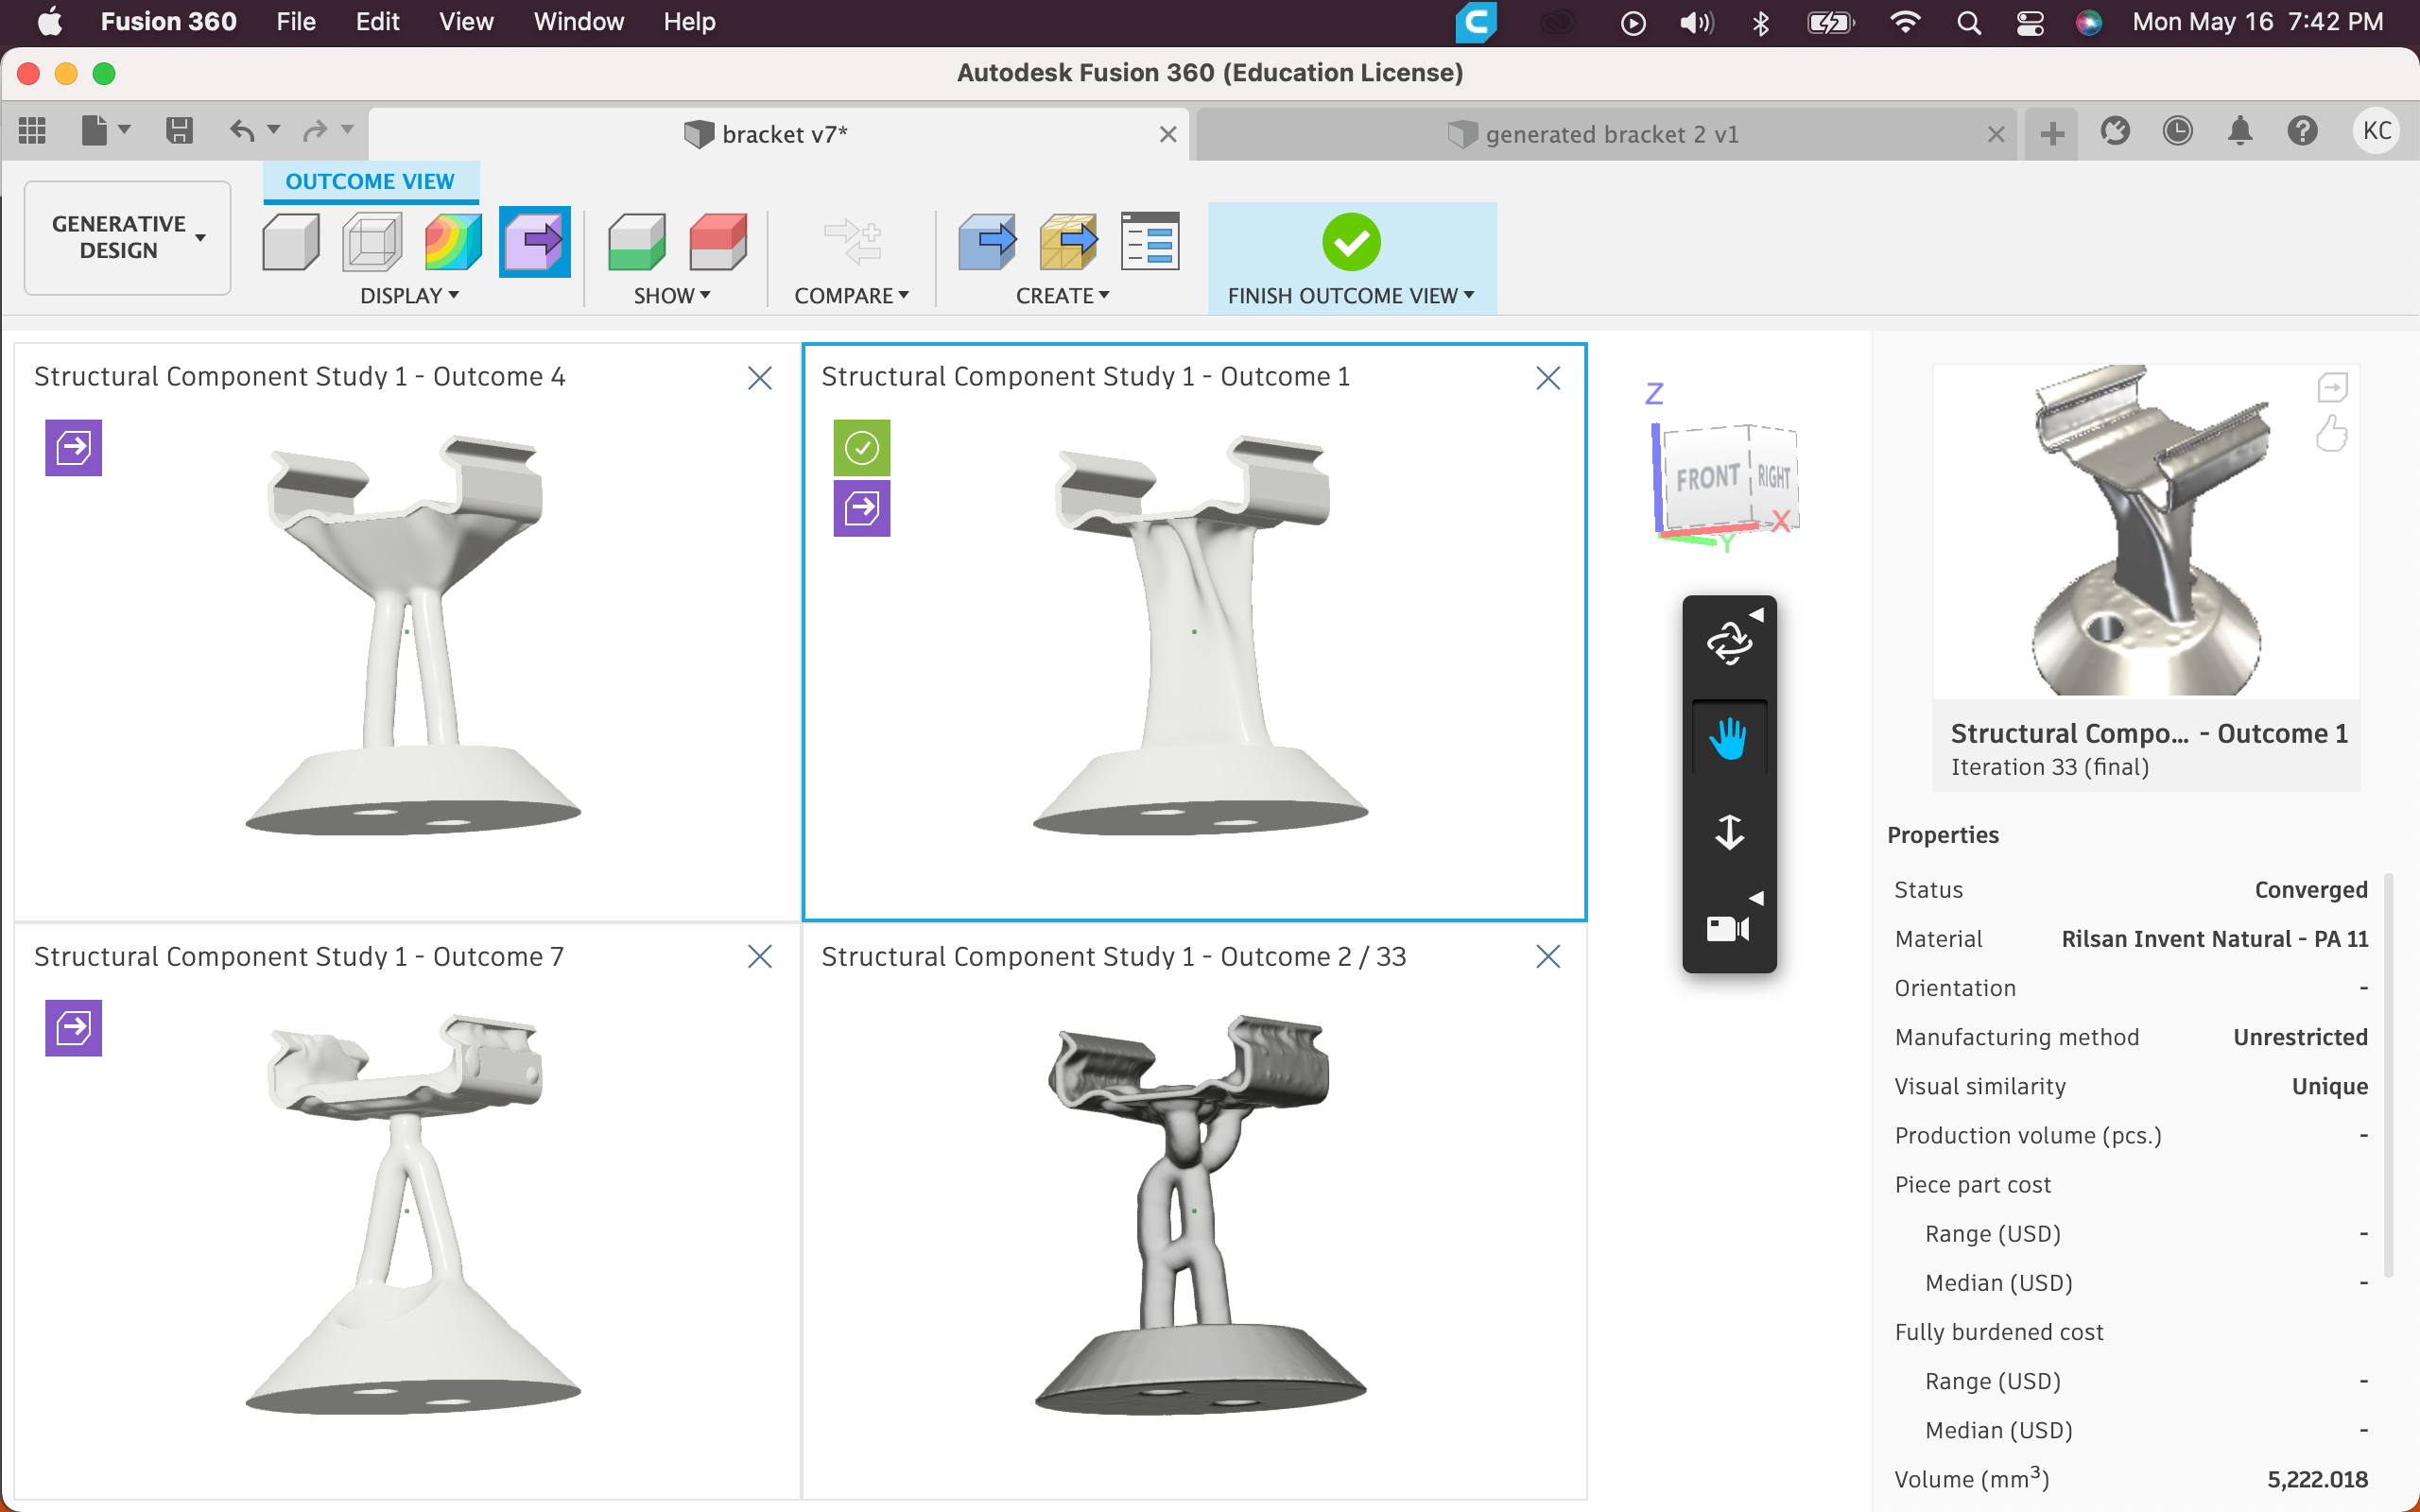Click the green checkmark approve icon on Outcome 1
This screenshot has height=1512, width=2420.
862,448
